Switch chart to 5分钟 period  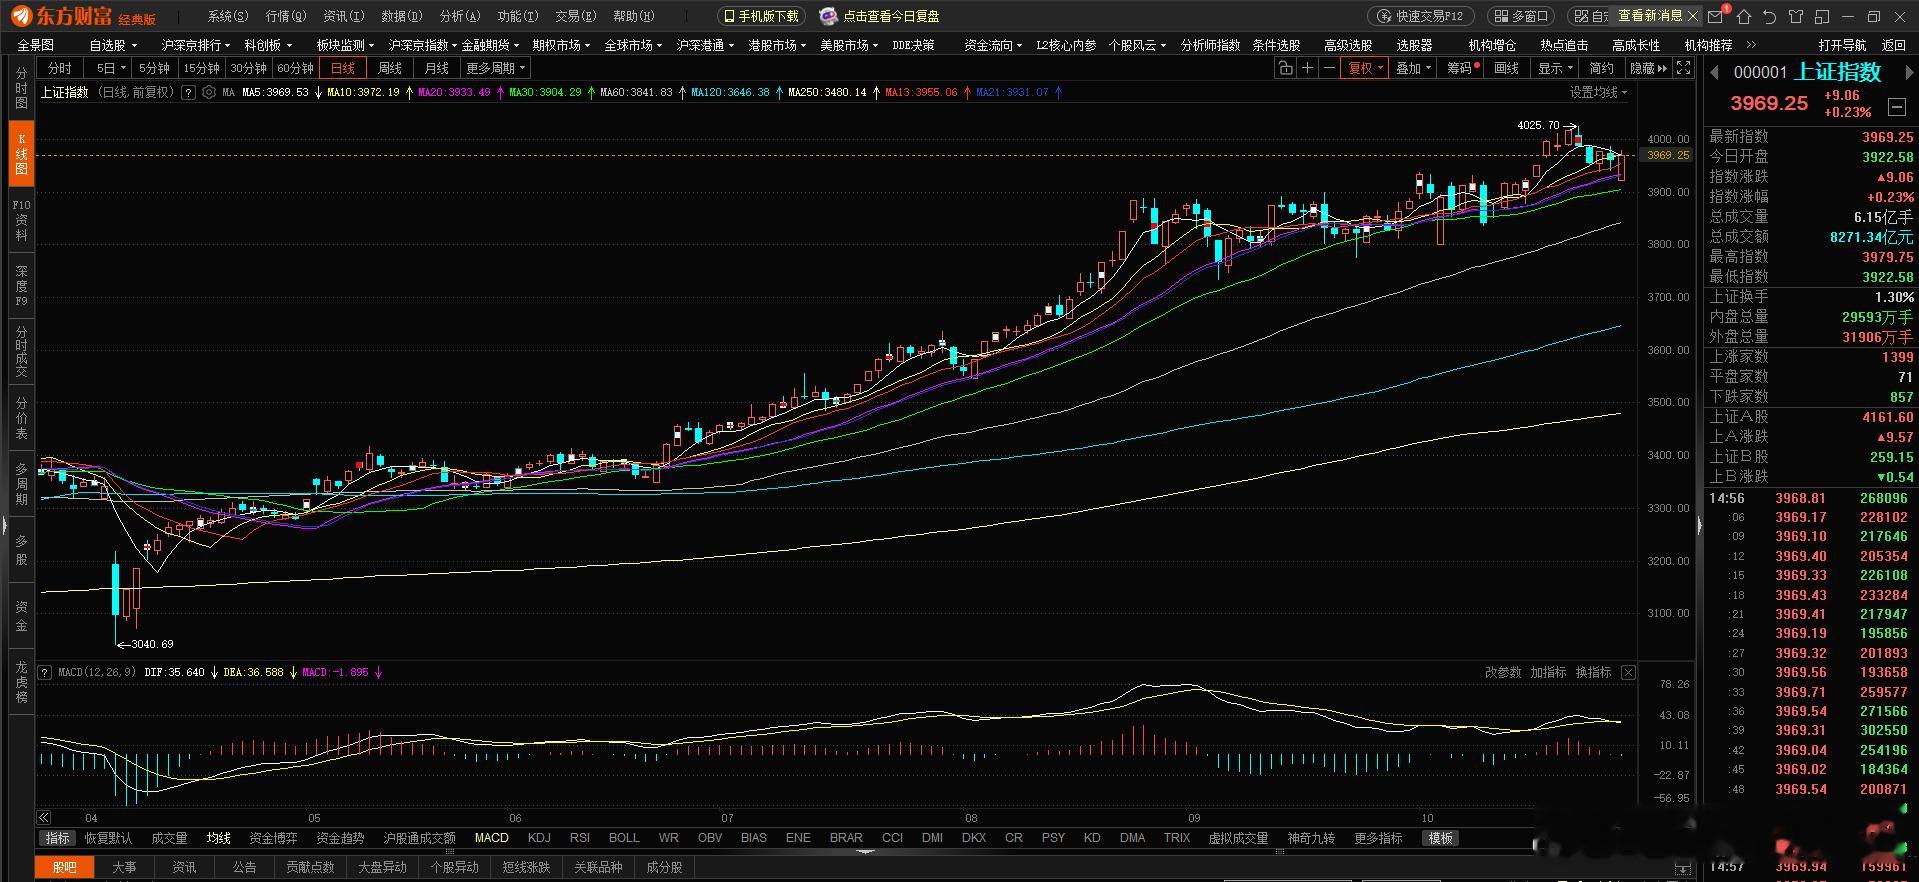(154, 68)
